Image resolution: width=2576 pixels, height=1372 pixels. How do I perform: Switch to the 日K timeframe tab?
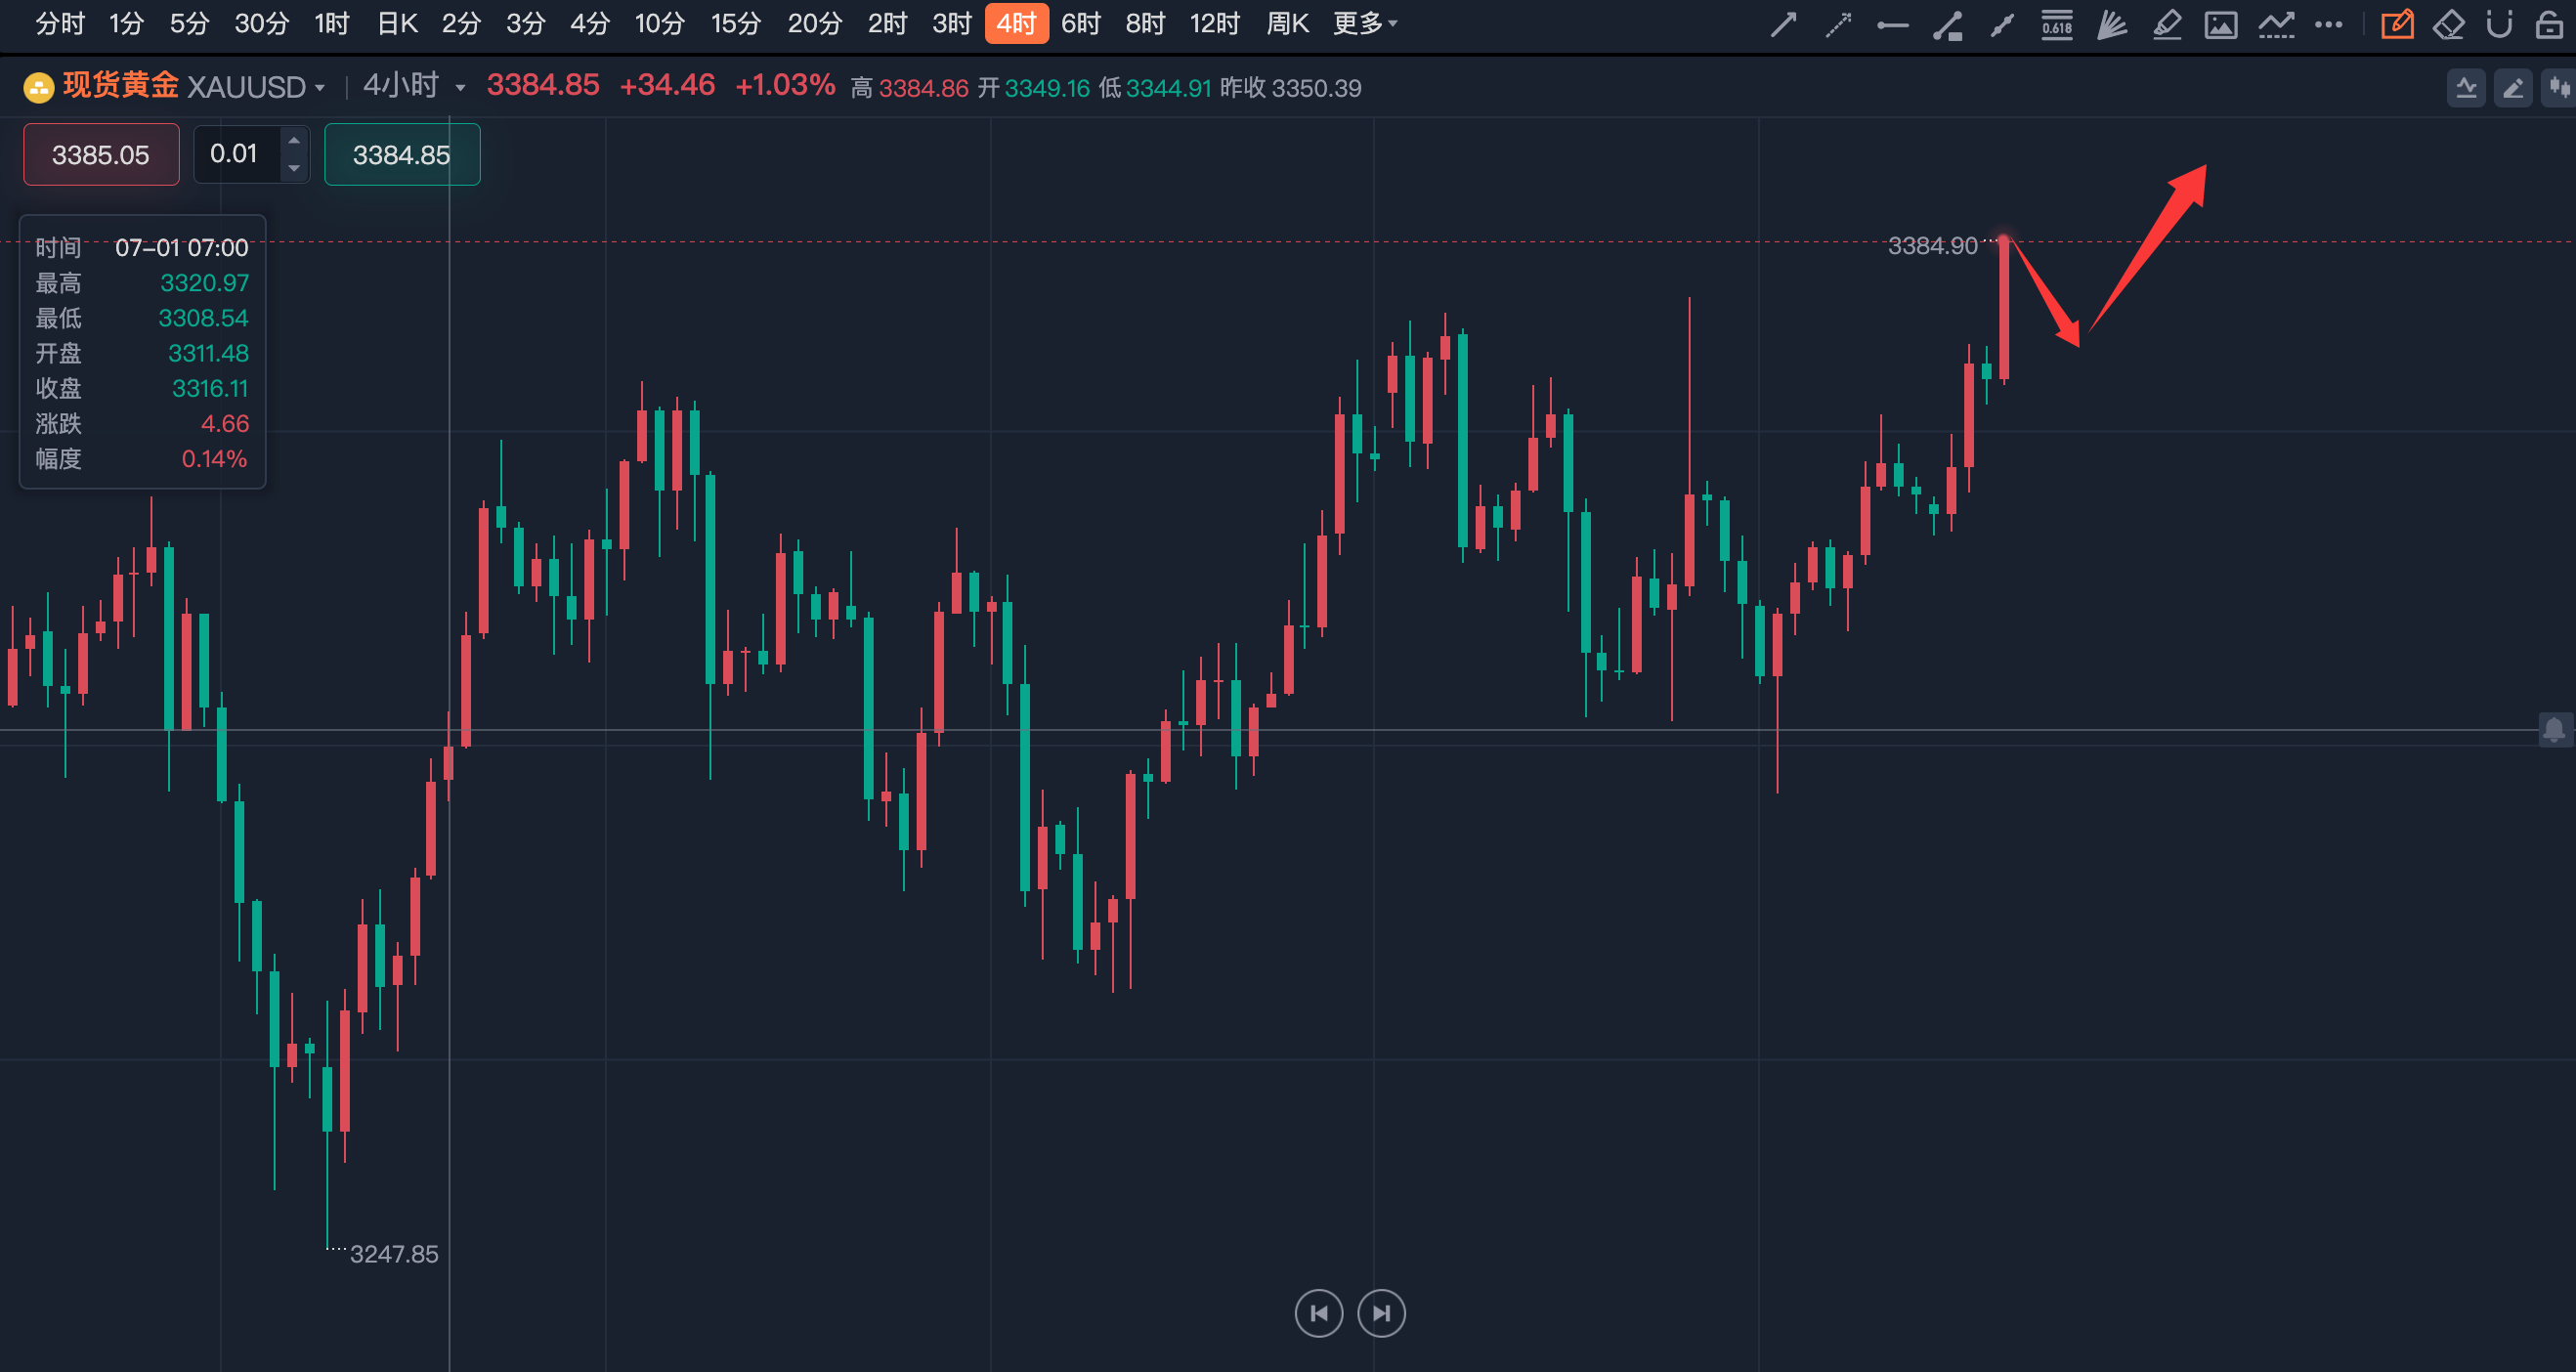pyautogui.click(x=396, y=23)
